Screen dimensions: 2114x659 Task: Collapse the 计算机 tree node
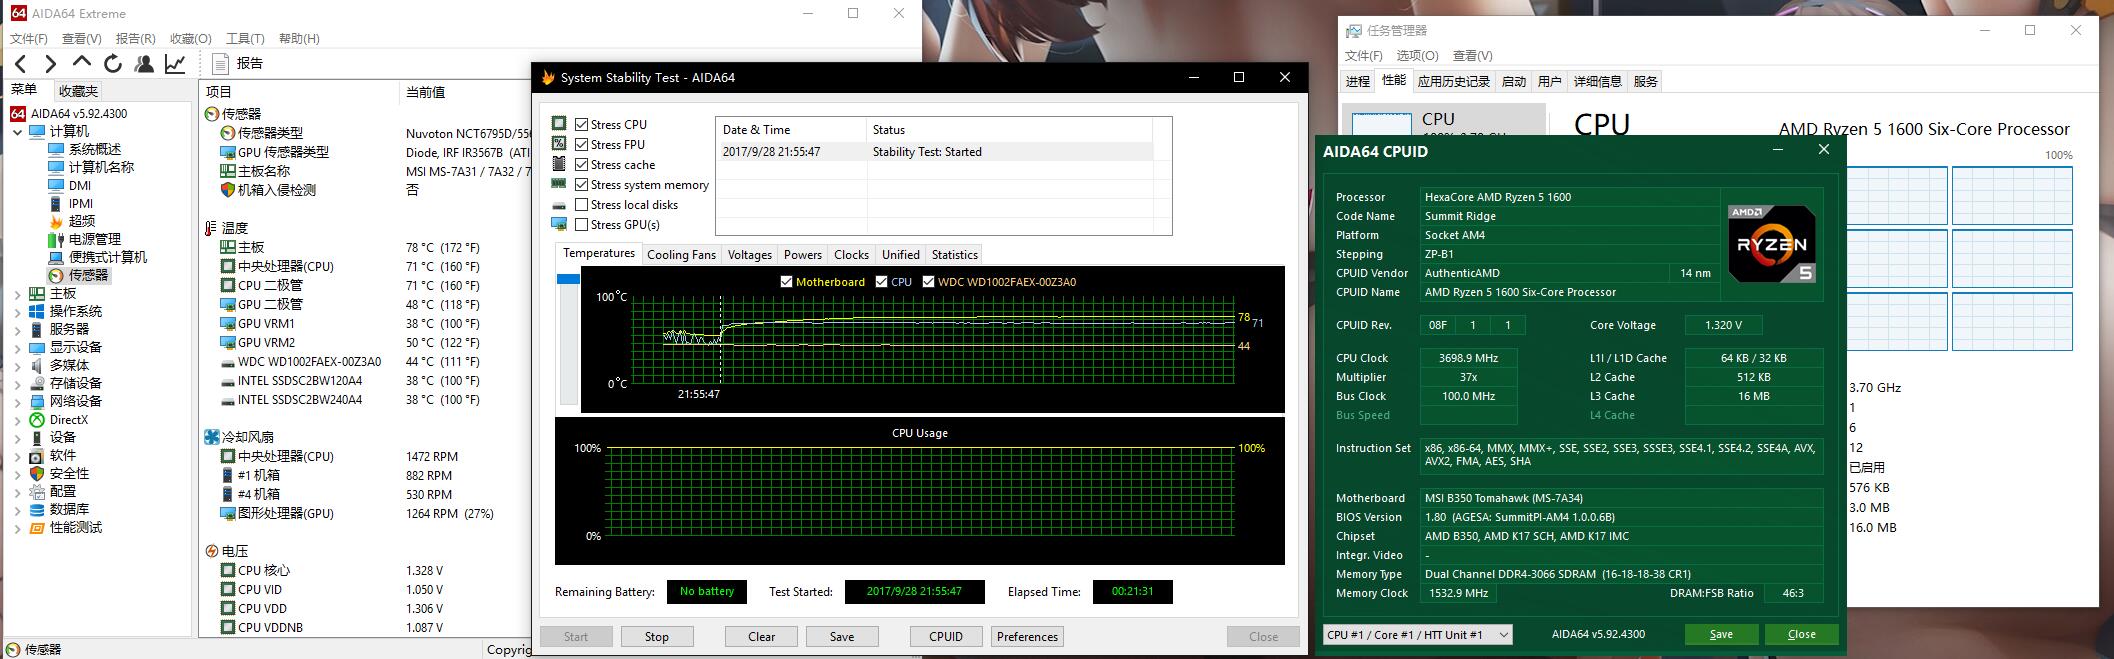tap(17, 132)
